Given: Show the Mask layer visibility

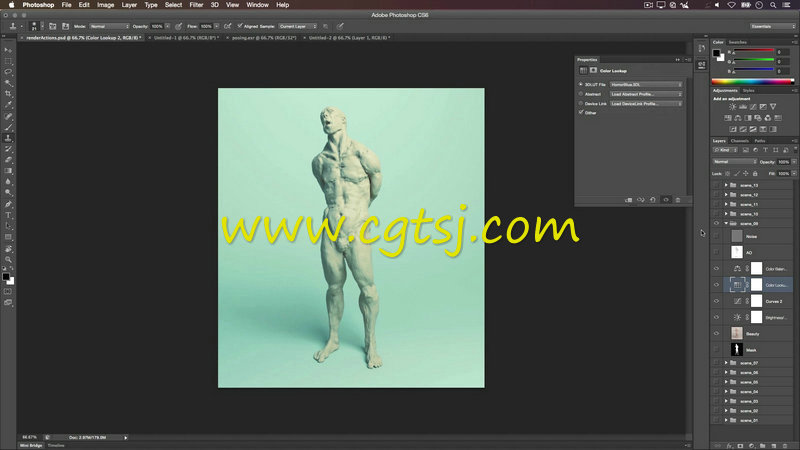Looking at the screenshot, I should click(x=716, y=350).
